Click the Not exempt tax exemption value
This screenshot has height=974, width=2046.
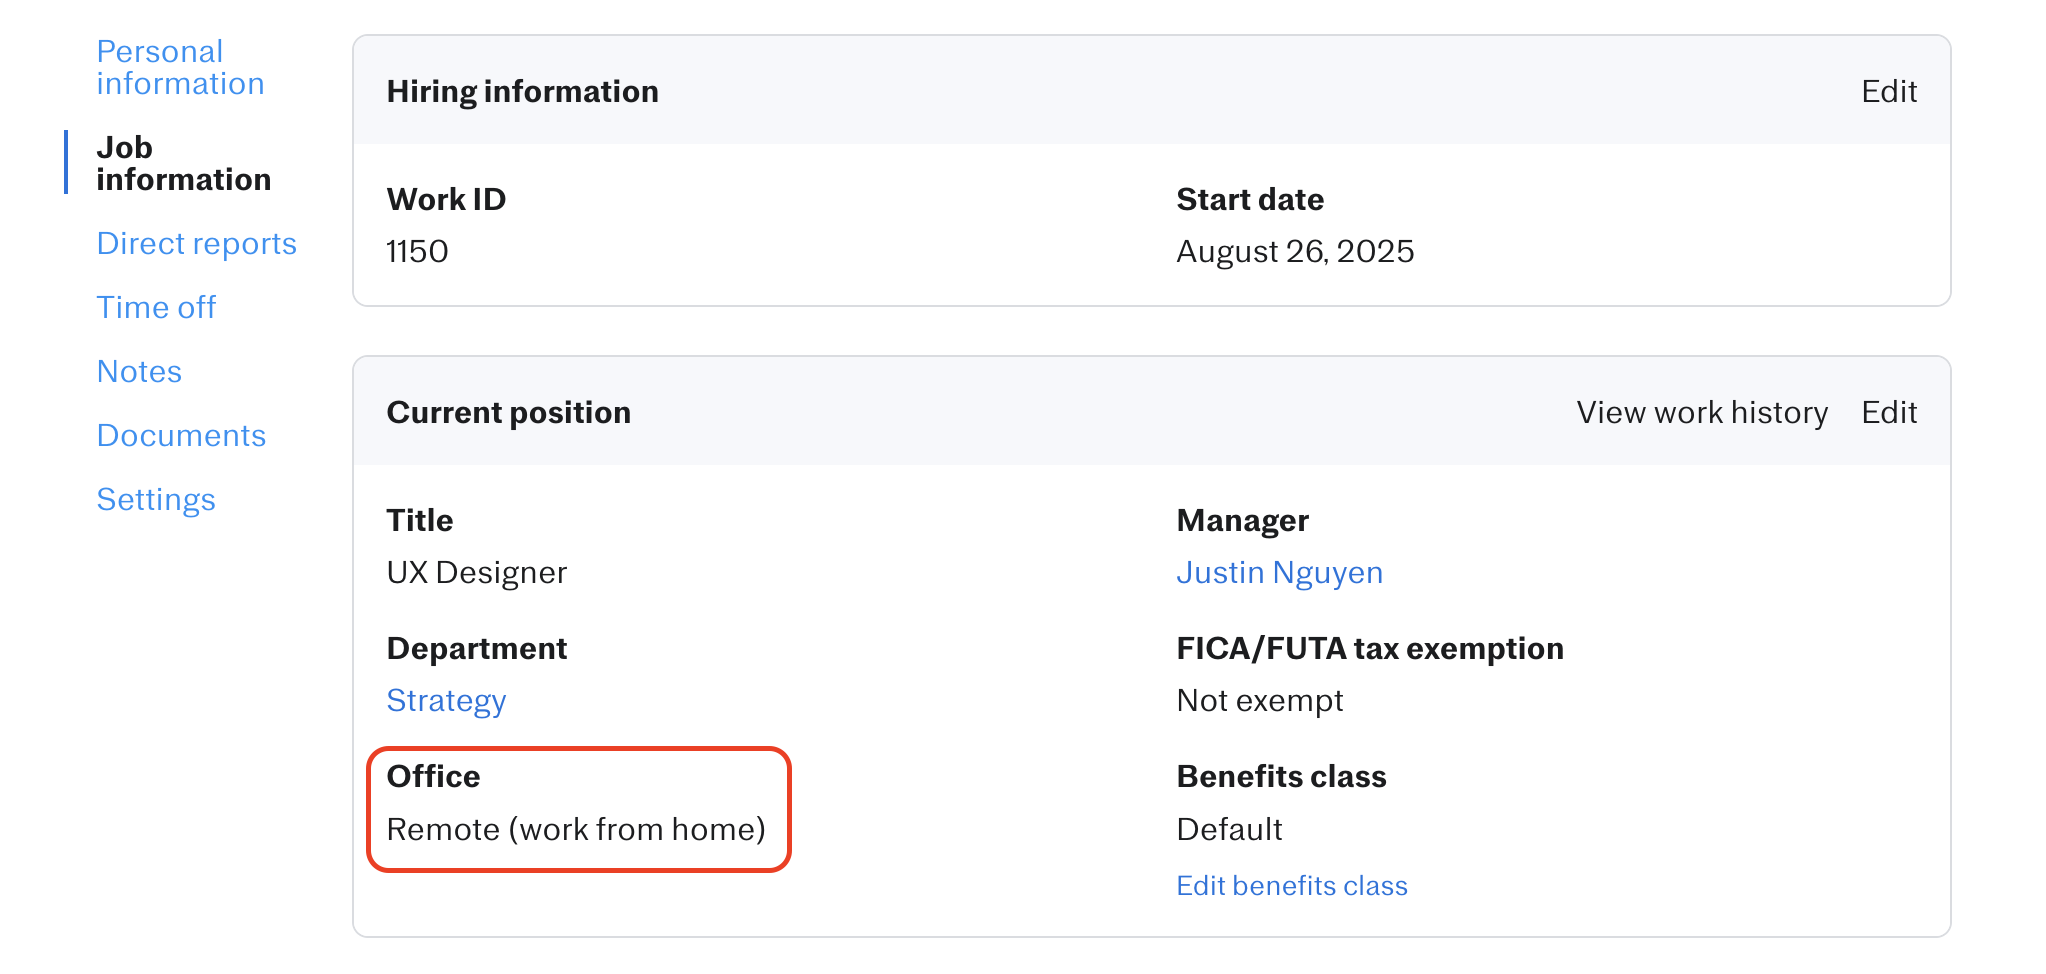(x=1259, y=701)
